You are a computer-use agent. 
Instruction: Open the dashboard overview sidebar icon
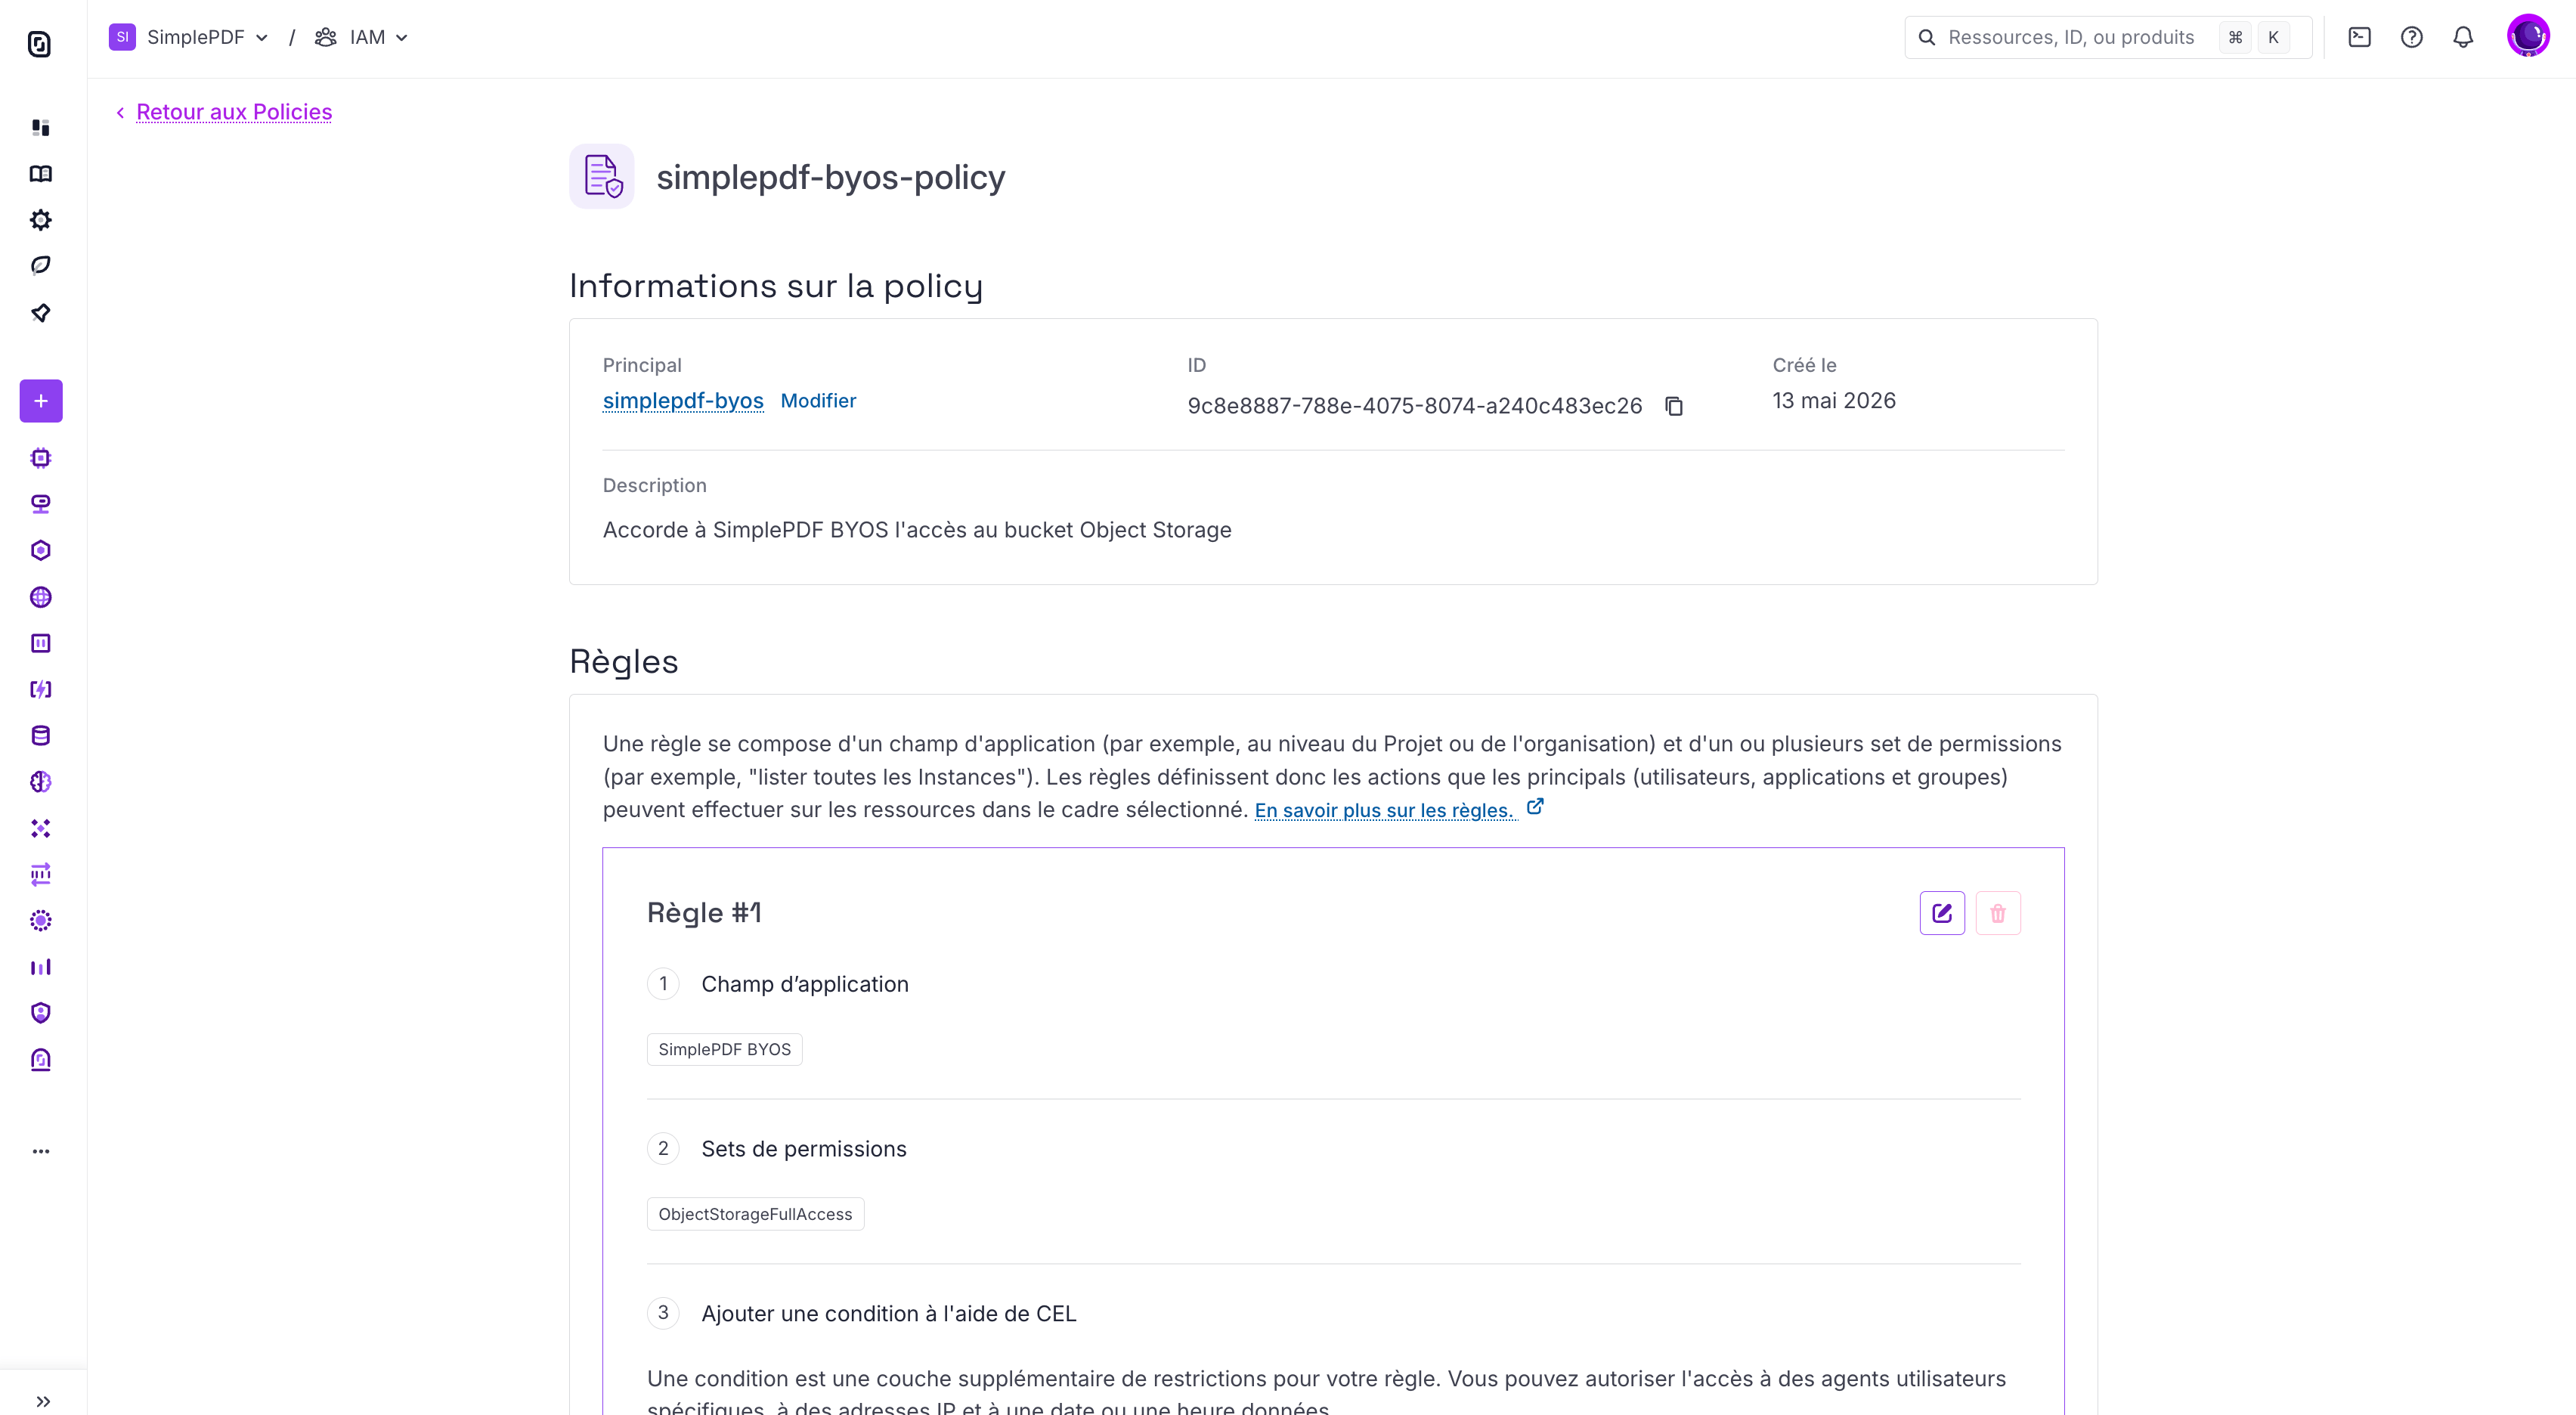pos(41,127)
